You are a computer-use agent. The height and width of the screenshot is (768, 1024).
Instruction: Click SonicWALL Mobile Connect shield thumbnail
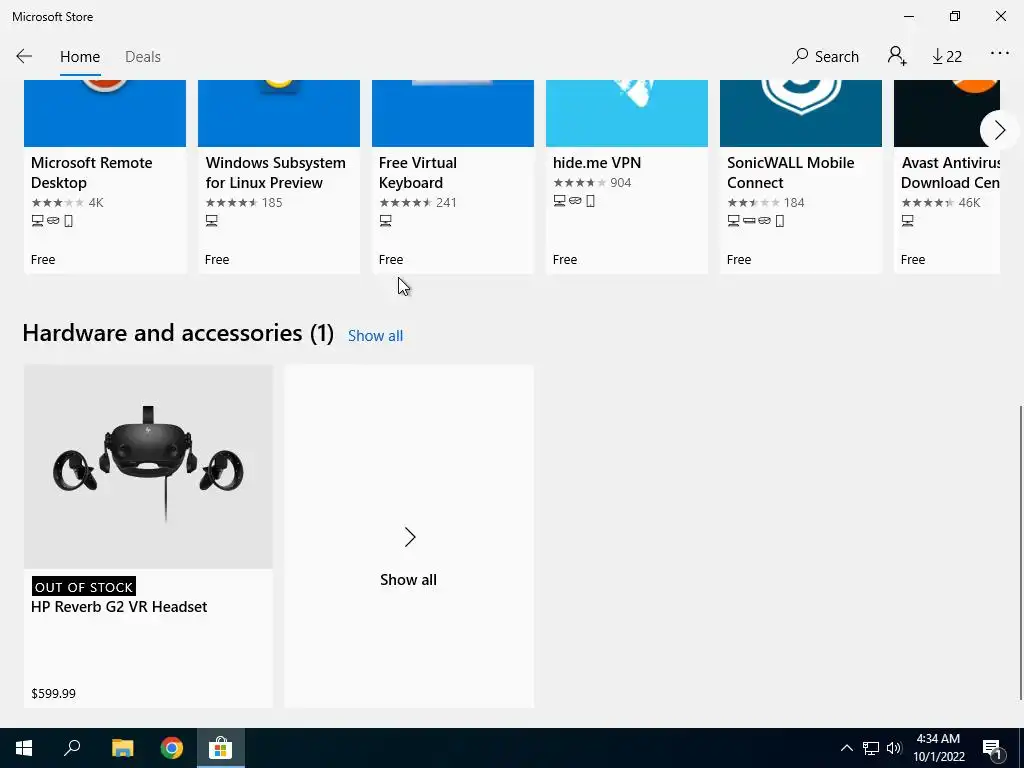point(801,113)
